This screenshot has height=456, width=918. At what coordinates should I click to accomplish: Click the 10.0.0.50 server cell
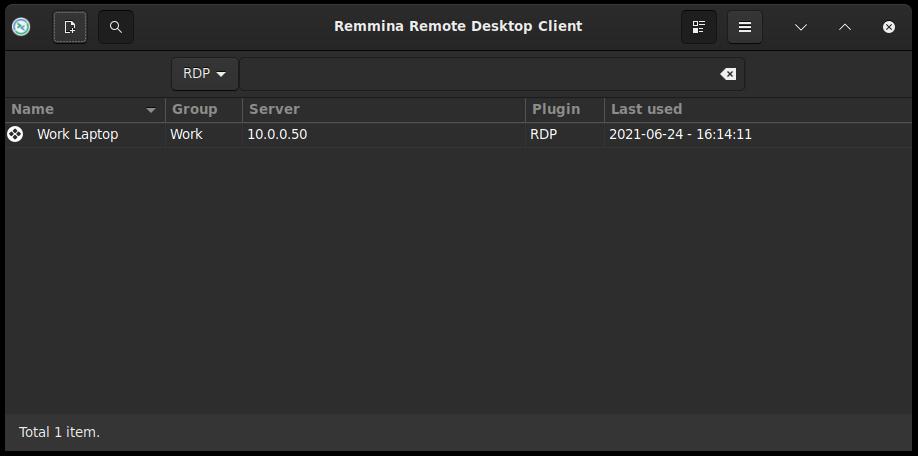pyautogui.click(x=277, y=135)
